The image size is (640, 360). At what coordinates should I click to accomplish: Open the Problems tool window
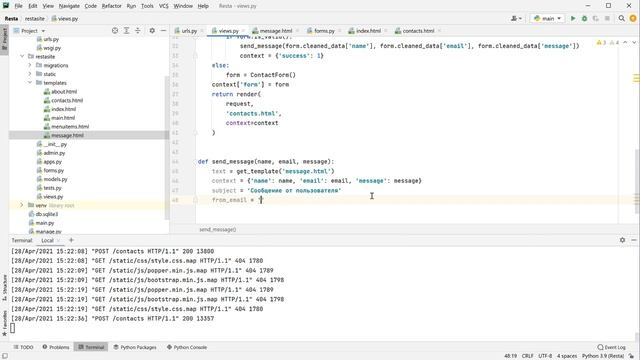click(x=56, y=347)
